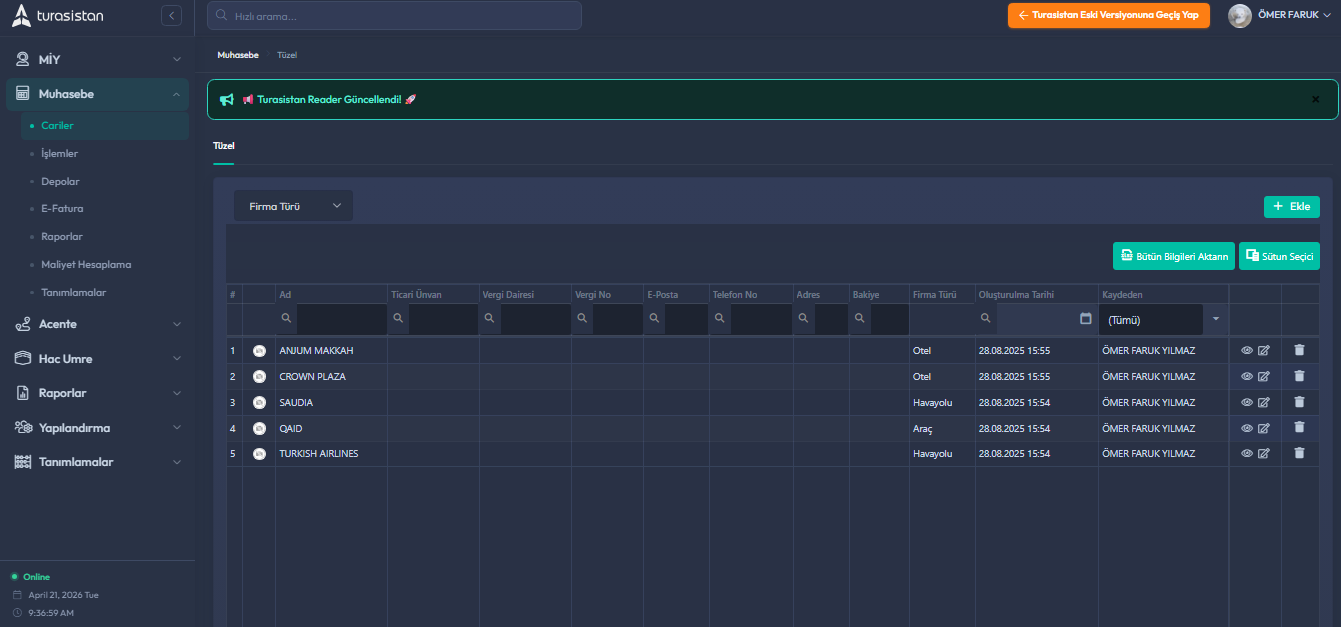This screenshot has height=627, width=1341.
Task: Edit the QAID record
Action: click(1263, 428)
